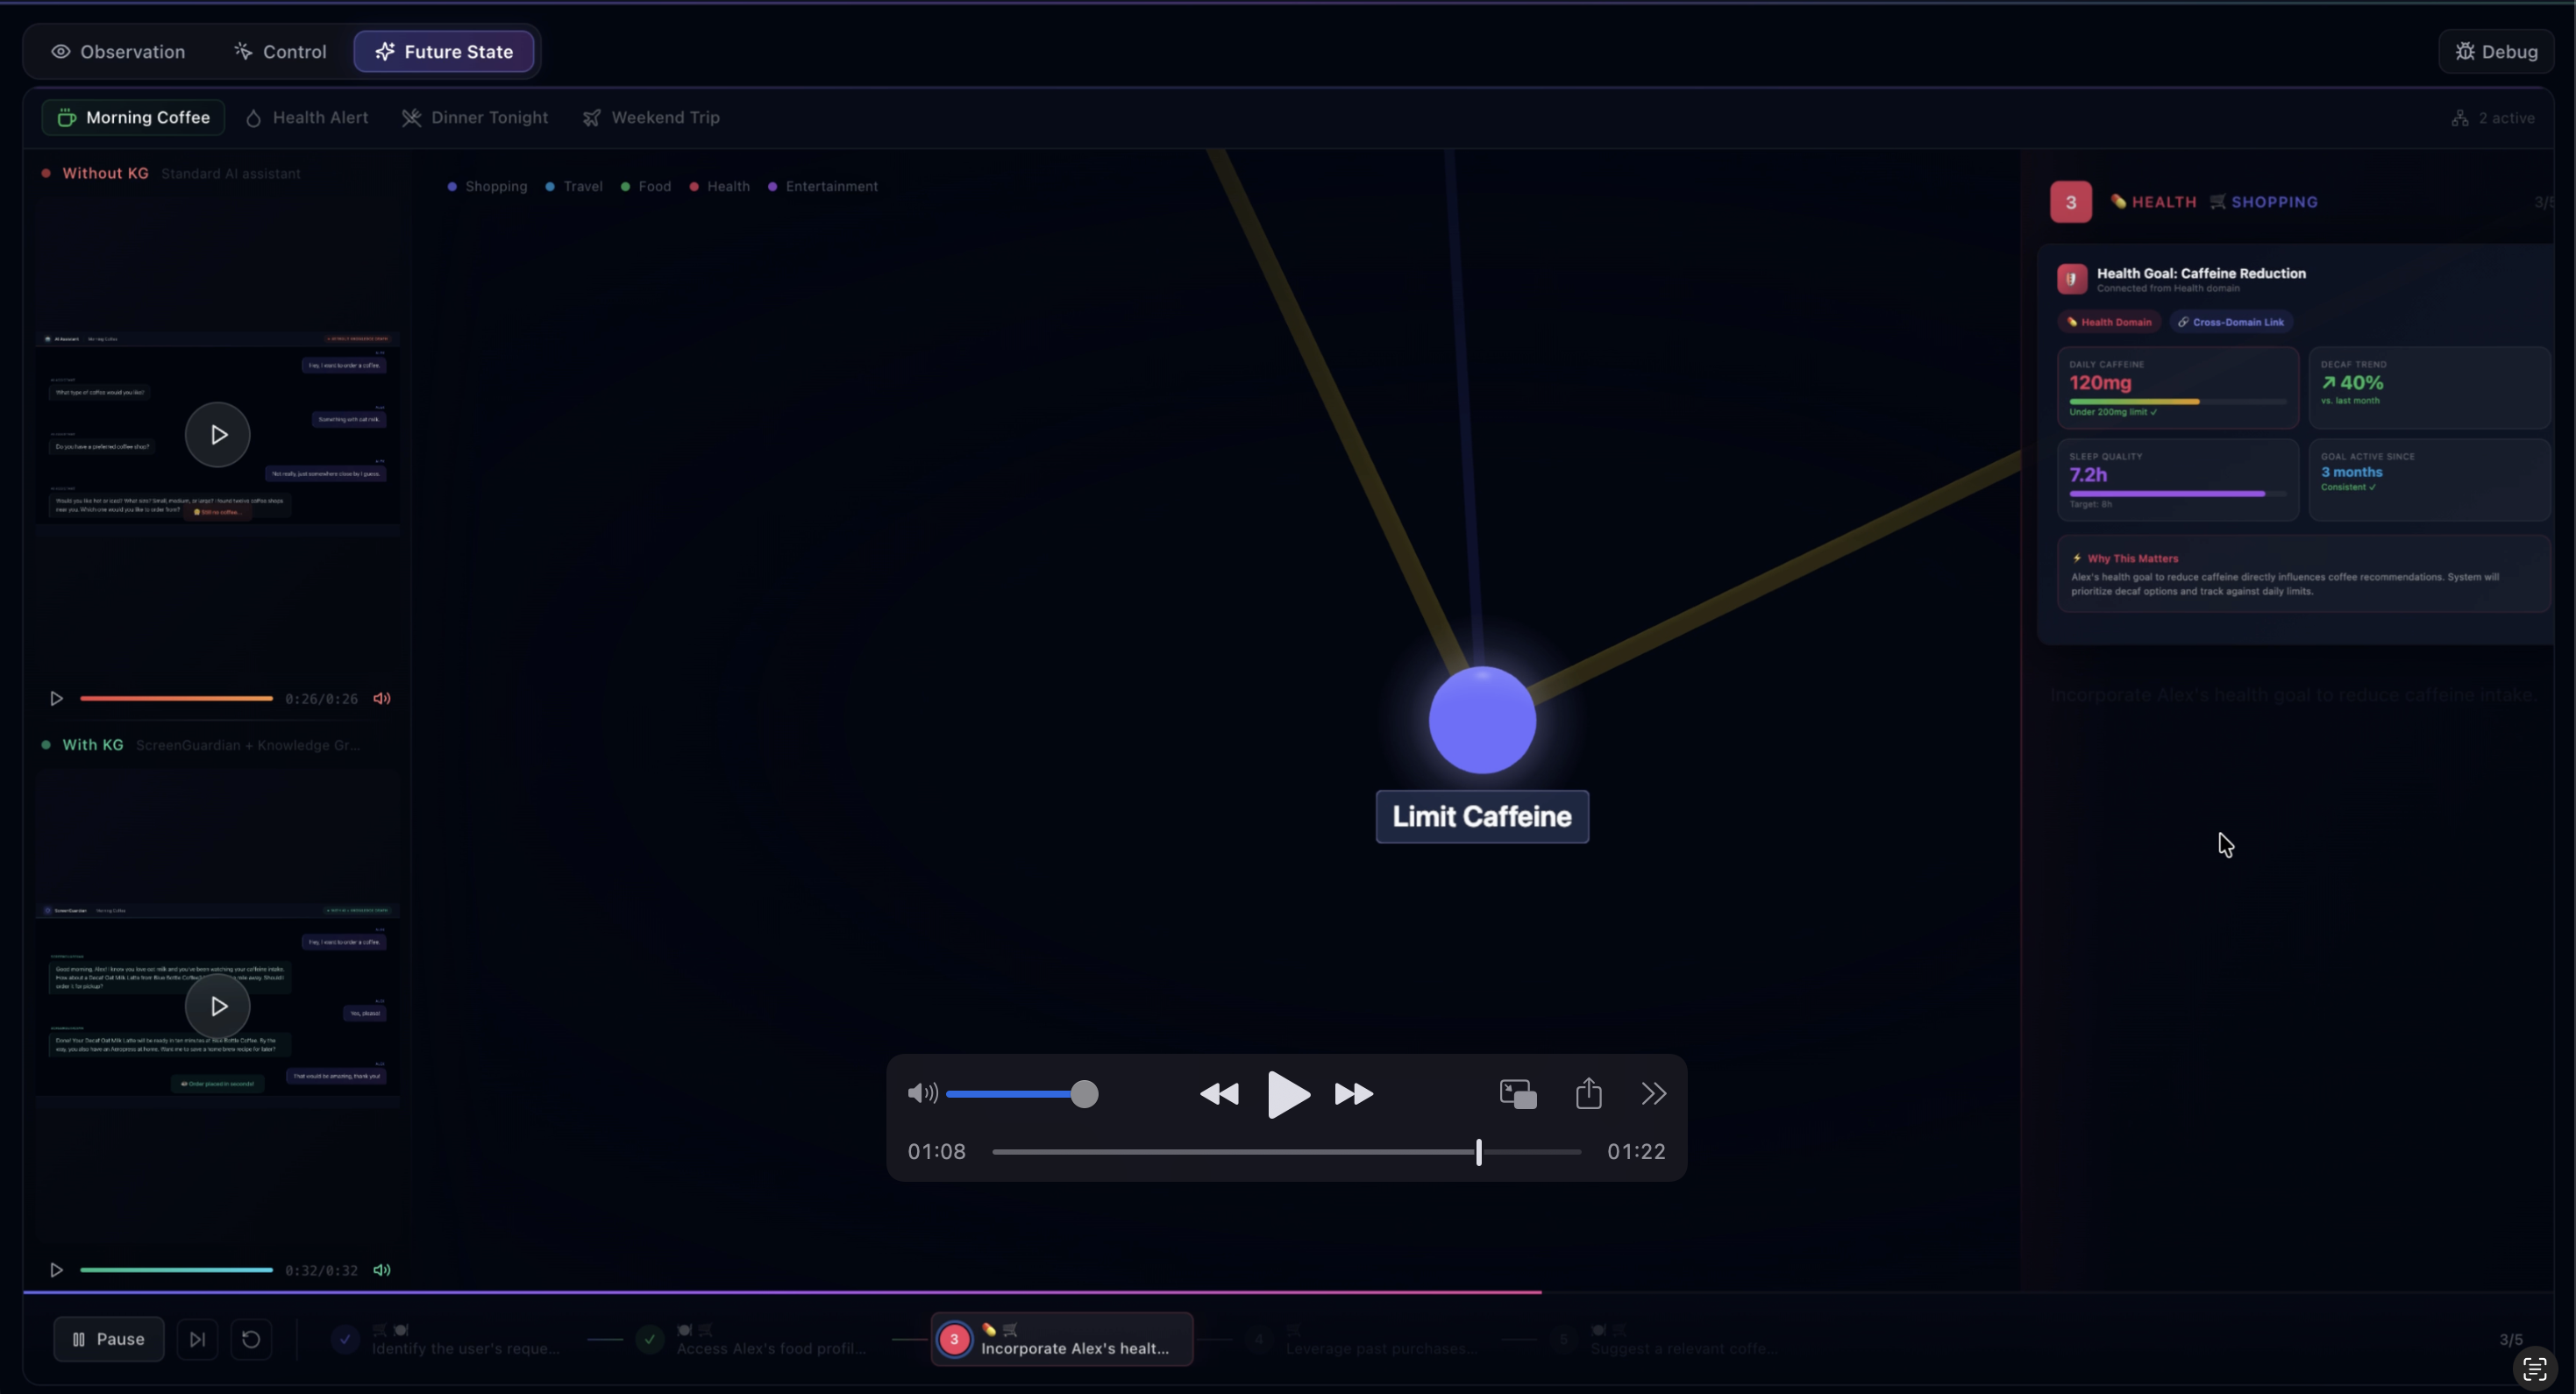
Task: Select the Dinner Tonight scenario tab
Action: coord(475,118)
